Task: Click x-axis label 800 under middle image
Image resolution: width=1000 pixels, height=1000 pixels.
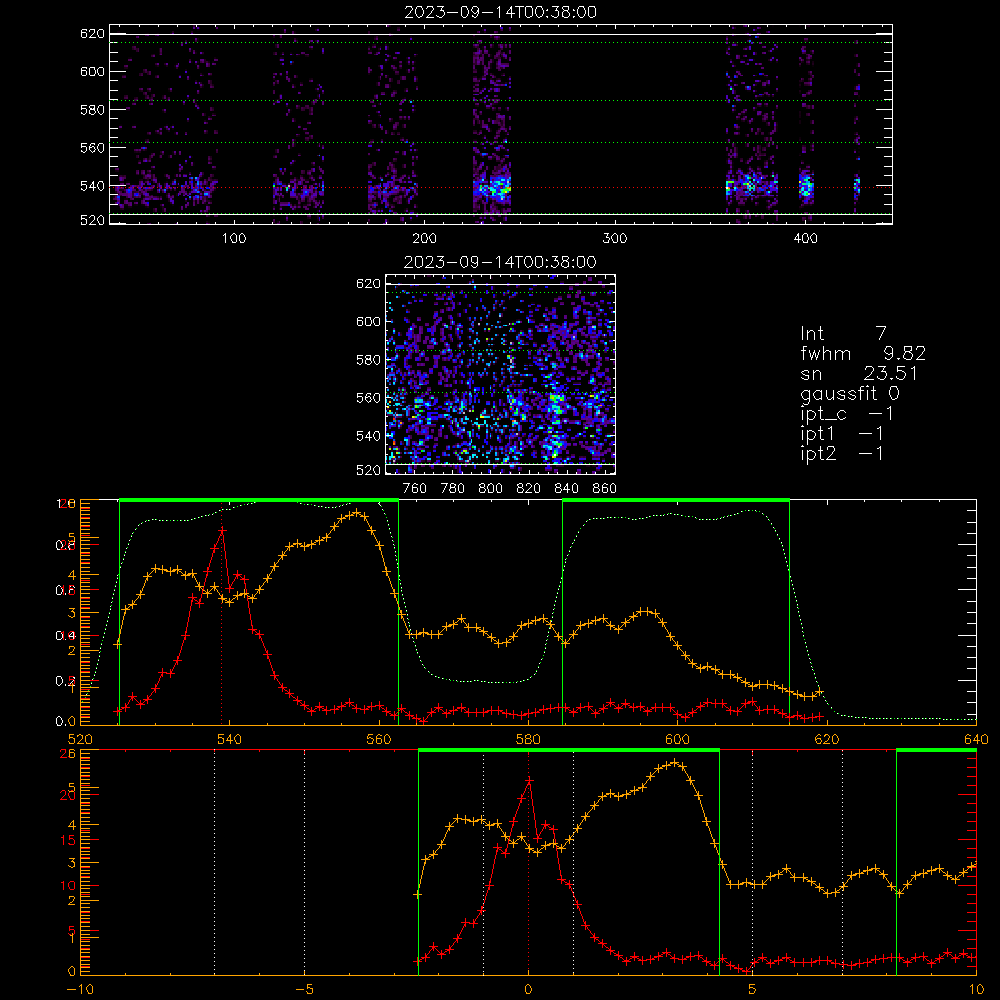Action: click(x=490, y=489)
